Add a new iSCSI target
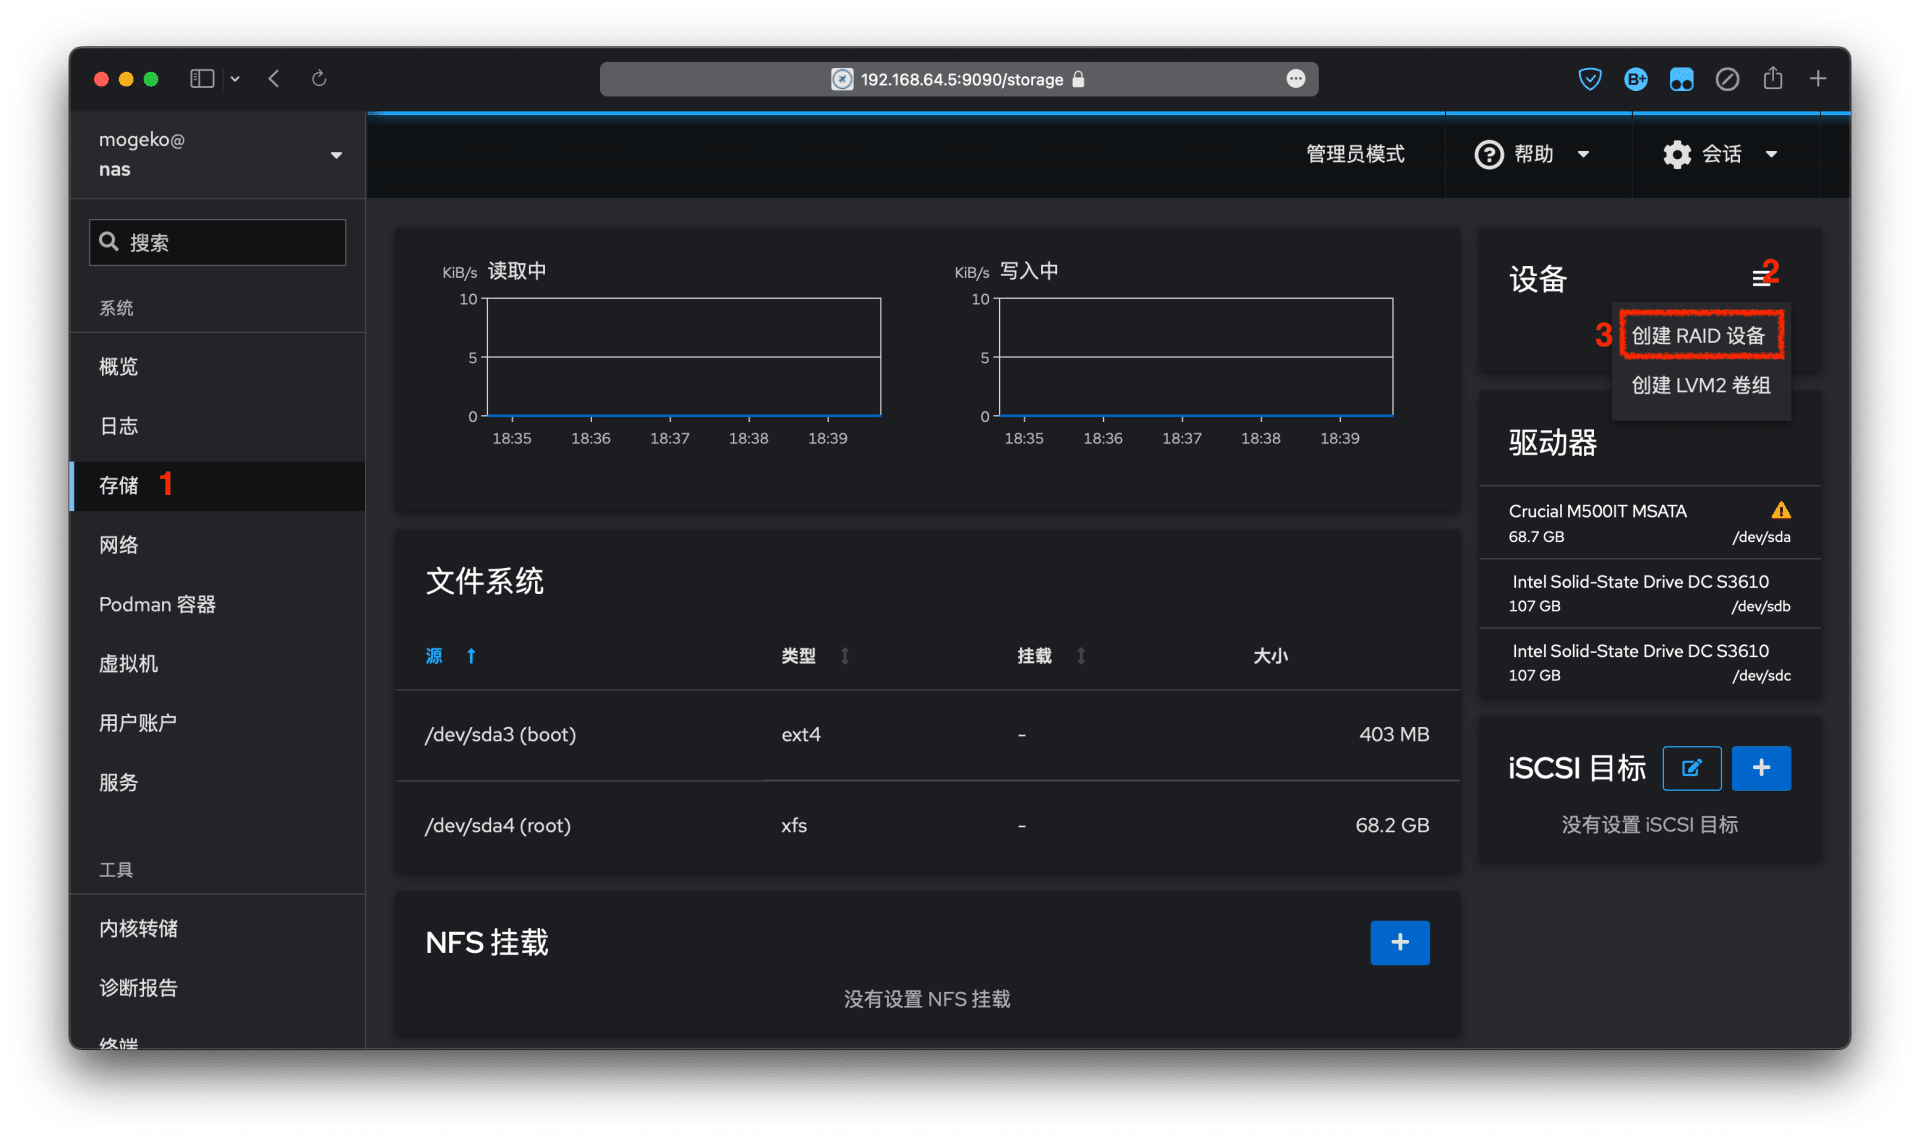This screenshot has width=1920, height=1141. click(x=1760, y=768)
